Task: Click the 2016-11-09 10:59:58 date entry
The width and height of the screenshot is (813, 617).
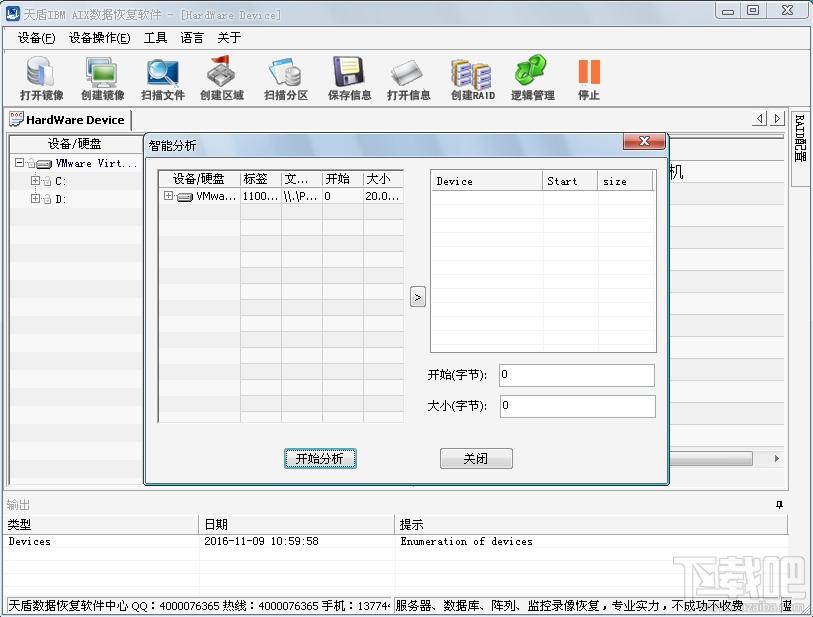Action: click(x=261, y=541)
